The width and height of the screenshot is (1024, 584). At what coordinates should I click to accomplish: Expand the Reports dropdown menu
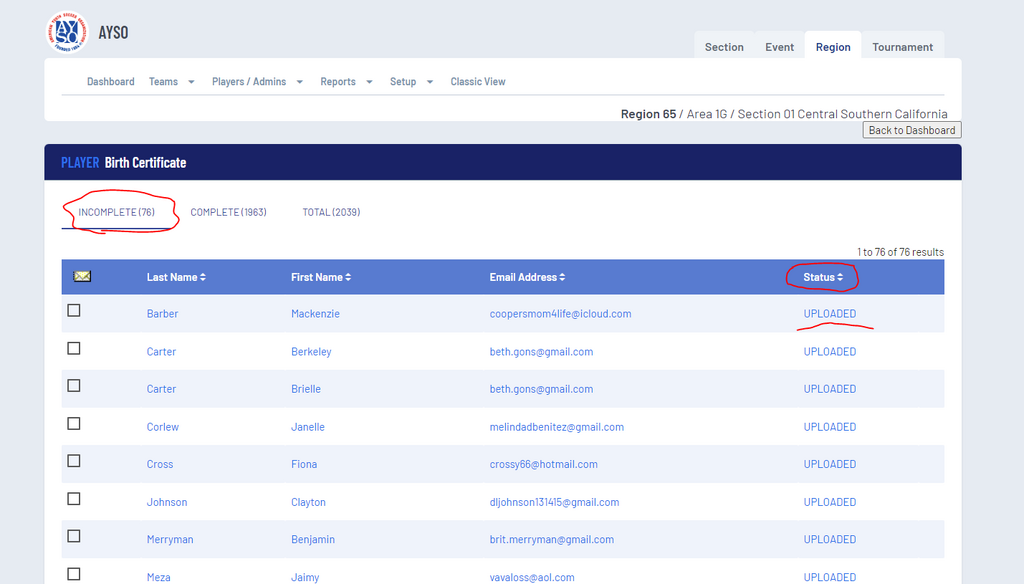pos(346,82)
